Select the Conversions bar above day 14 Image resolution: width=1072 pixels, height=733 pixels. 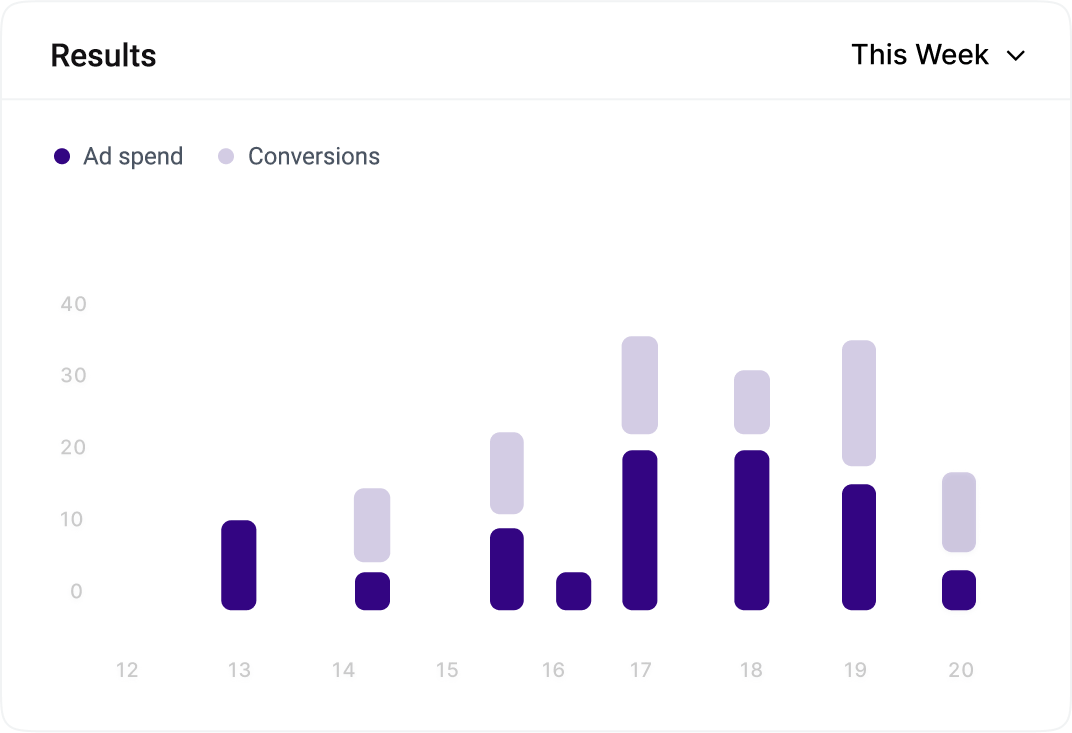click(x=372, y=525)
